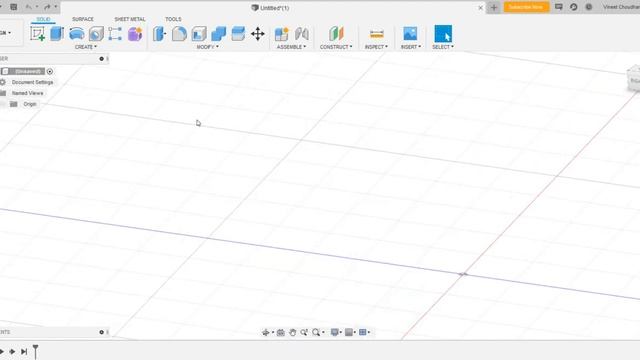Click the Look At icon
640x360 pixels.
[281, 332]
